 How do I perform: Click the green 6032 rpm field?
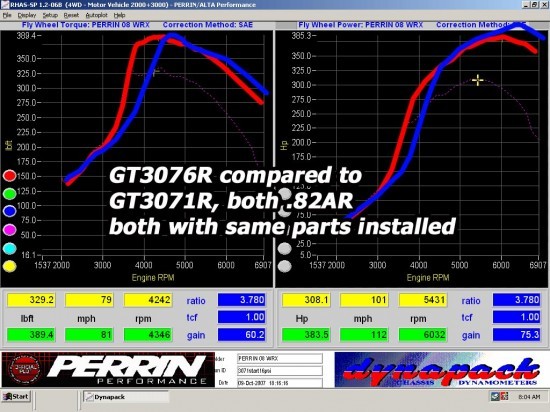(x=423, y=335)
